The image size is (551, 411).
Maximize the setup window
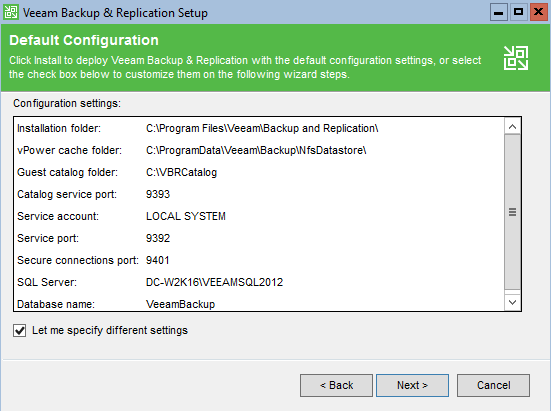(518, 12)
